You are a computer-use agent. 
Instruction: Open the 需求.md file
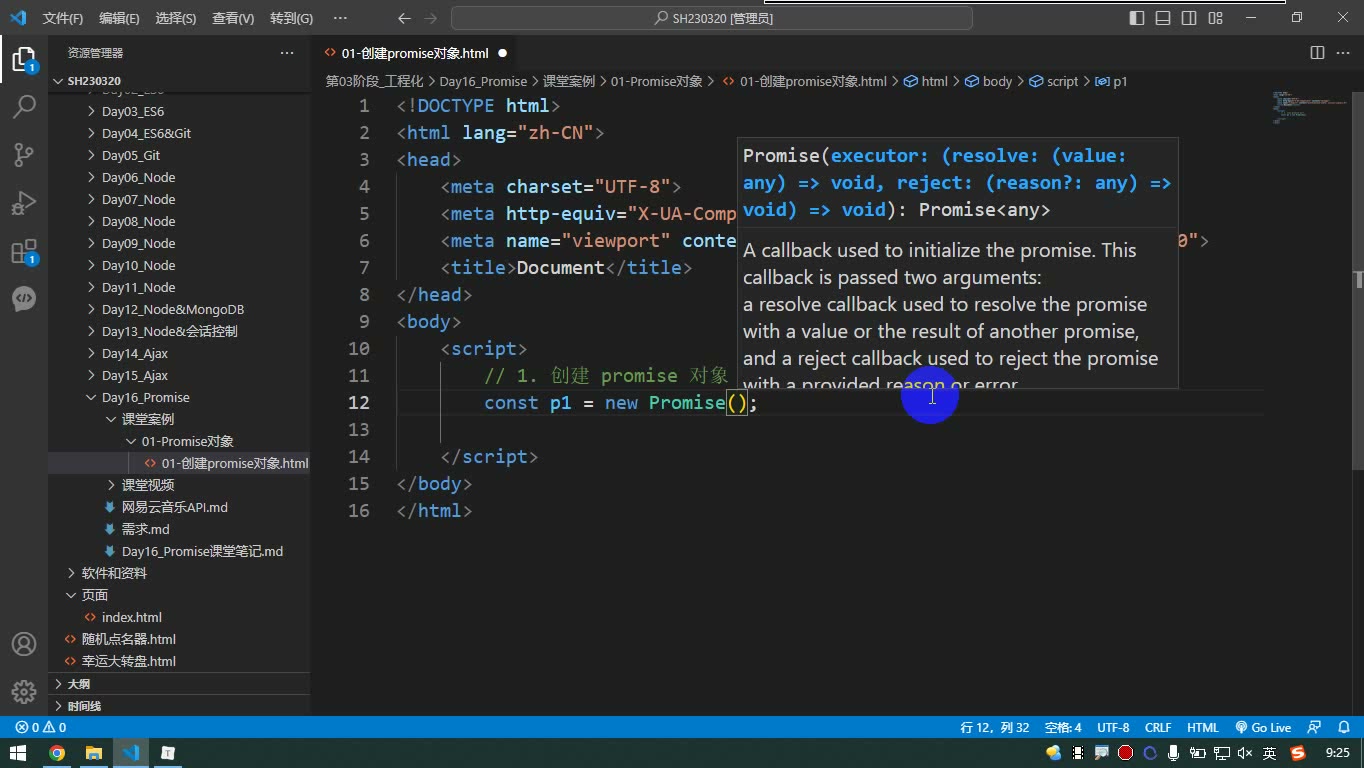point(146,529)
